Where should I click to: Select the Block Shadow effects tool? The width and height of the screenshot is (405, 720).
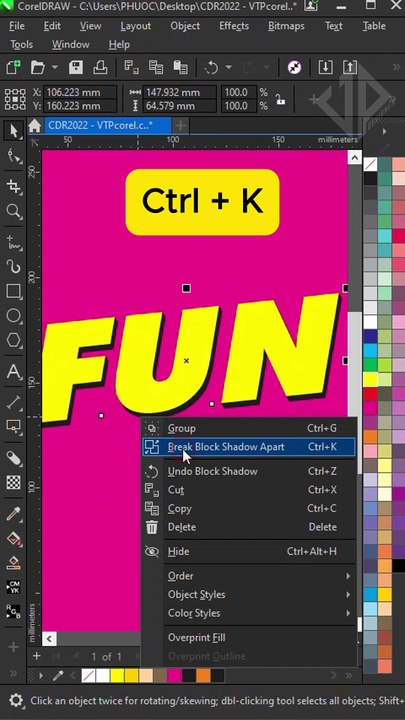tap(13, 427)
